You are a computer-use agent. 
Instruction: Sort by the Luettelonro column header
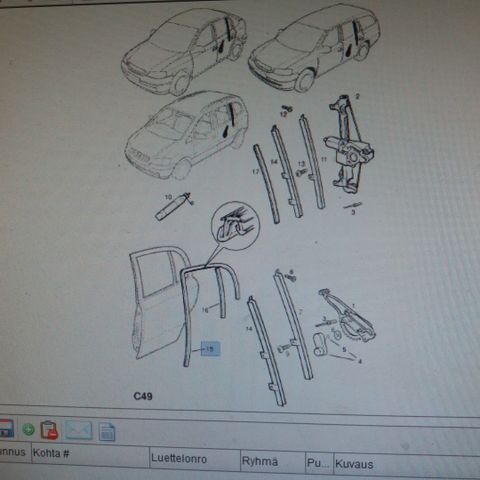(195, 459)
